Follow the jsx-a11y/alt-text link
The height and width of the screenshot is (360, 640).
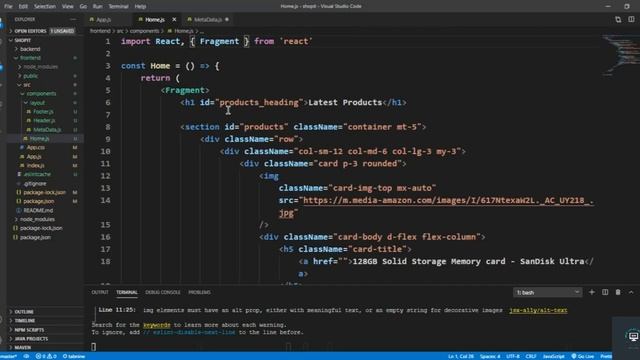[x=538, y=310]
